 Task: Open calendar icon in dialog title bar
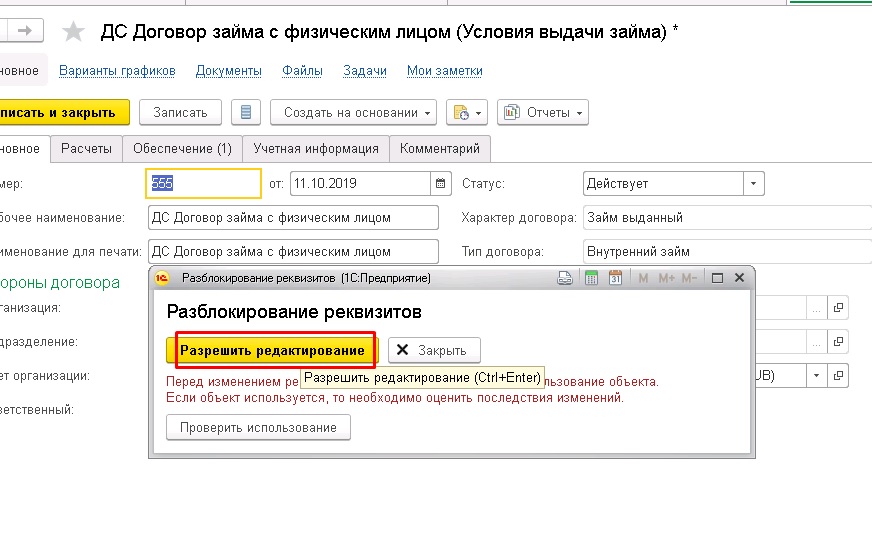click(615, 278)
